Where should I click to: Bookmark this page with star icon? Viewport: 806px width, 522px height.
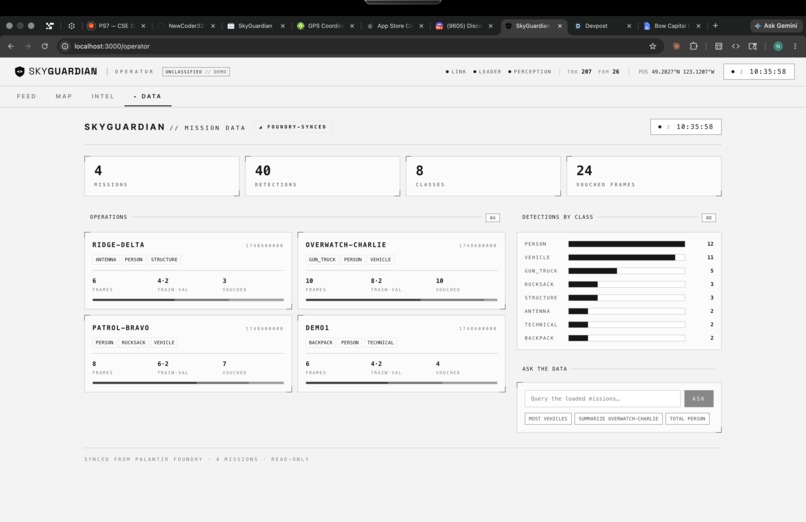653,46
